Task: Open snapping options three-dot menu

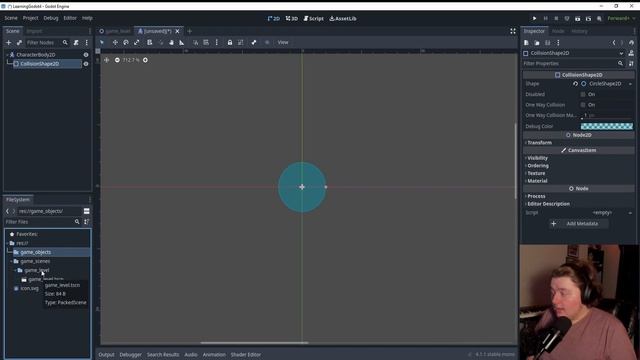Action: [217, 42]
